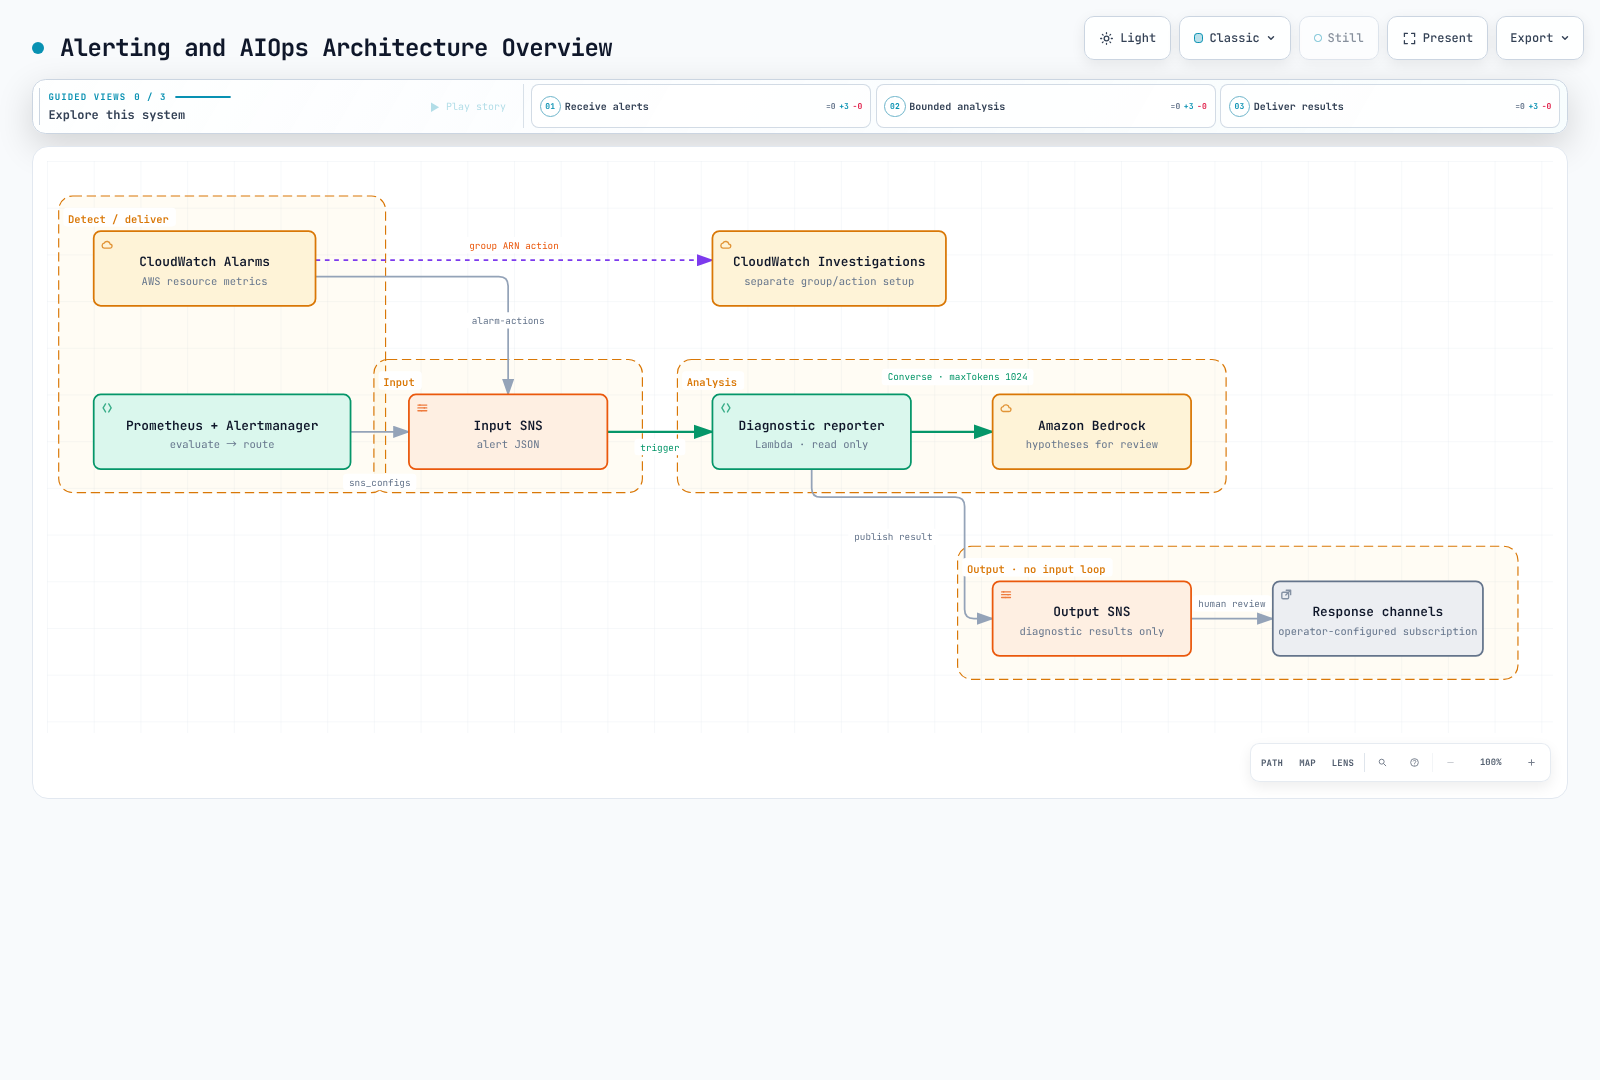The image size is (1600, 1080).
Task: Select the CloudWatch Investigations node
Action: coord(829,269)
